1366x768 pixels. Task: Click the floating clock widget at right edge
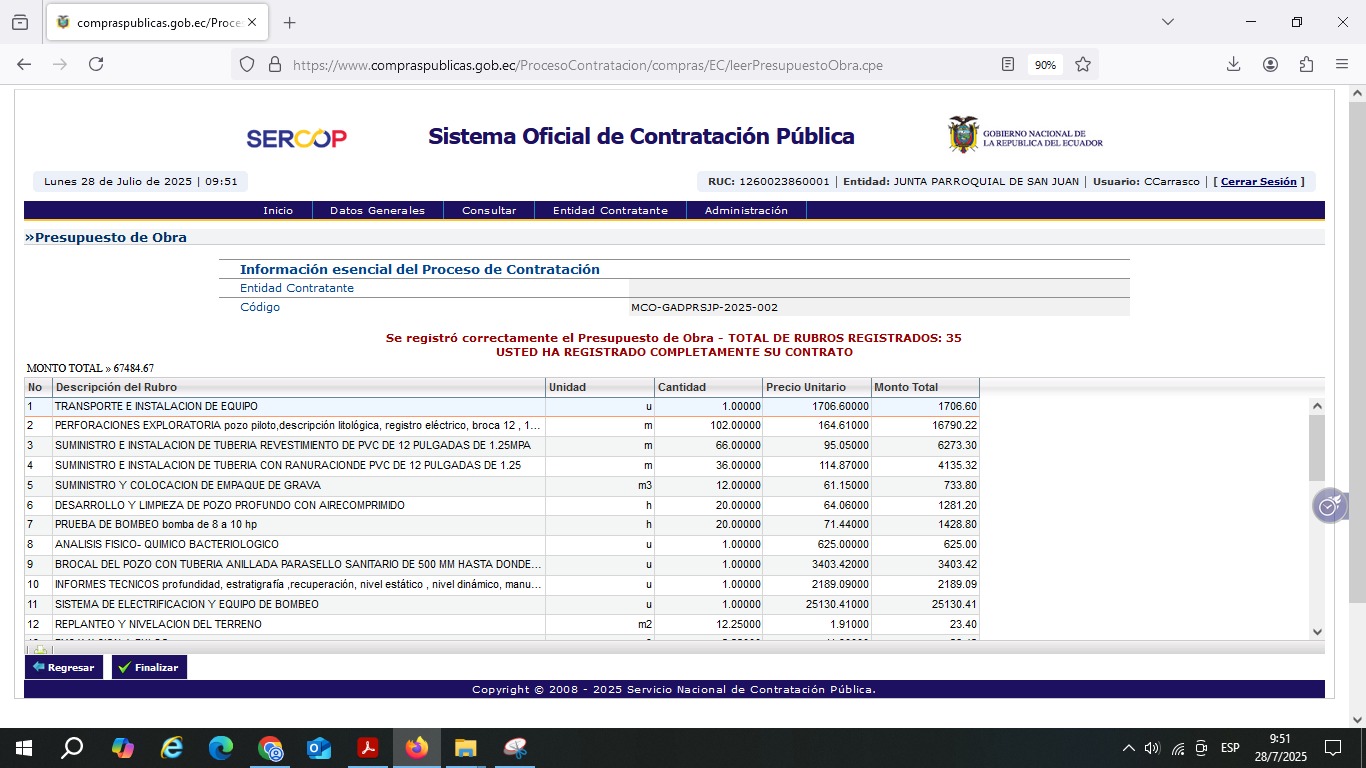[x=1329, y=507]
